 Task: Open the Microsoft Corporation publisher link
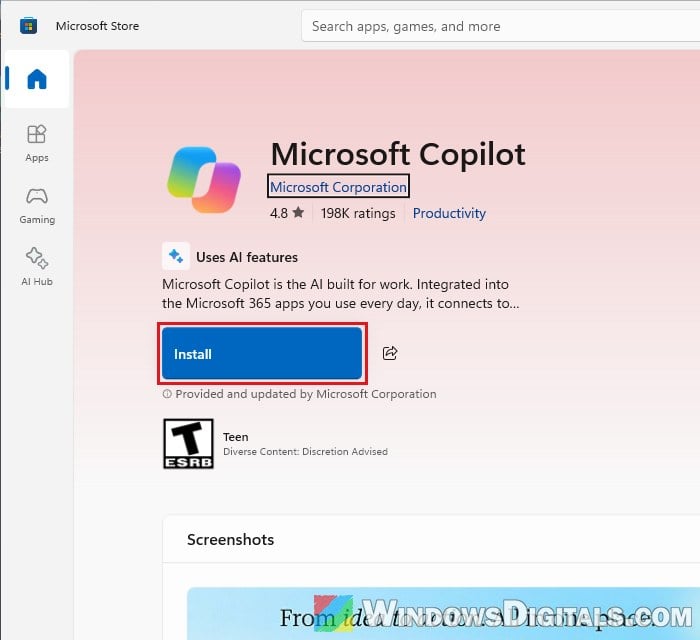[338, 187]
